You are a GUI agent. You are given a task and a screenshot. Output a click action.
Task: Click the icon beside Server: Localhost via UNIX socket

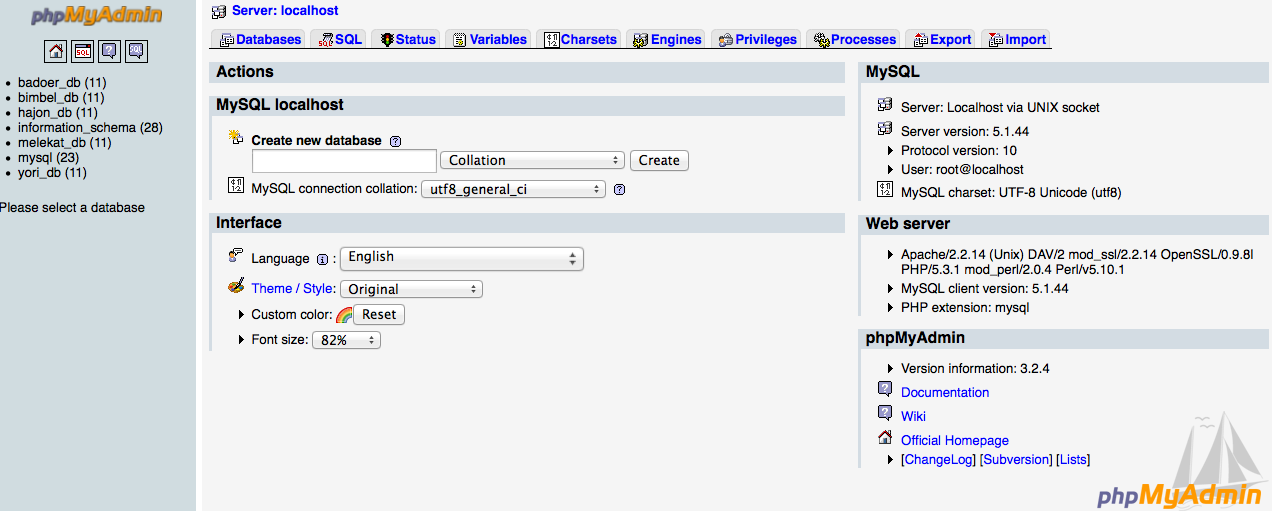coord(885,104)
